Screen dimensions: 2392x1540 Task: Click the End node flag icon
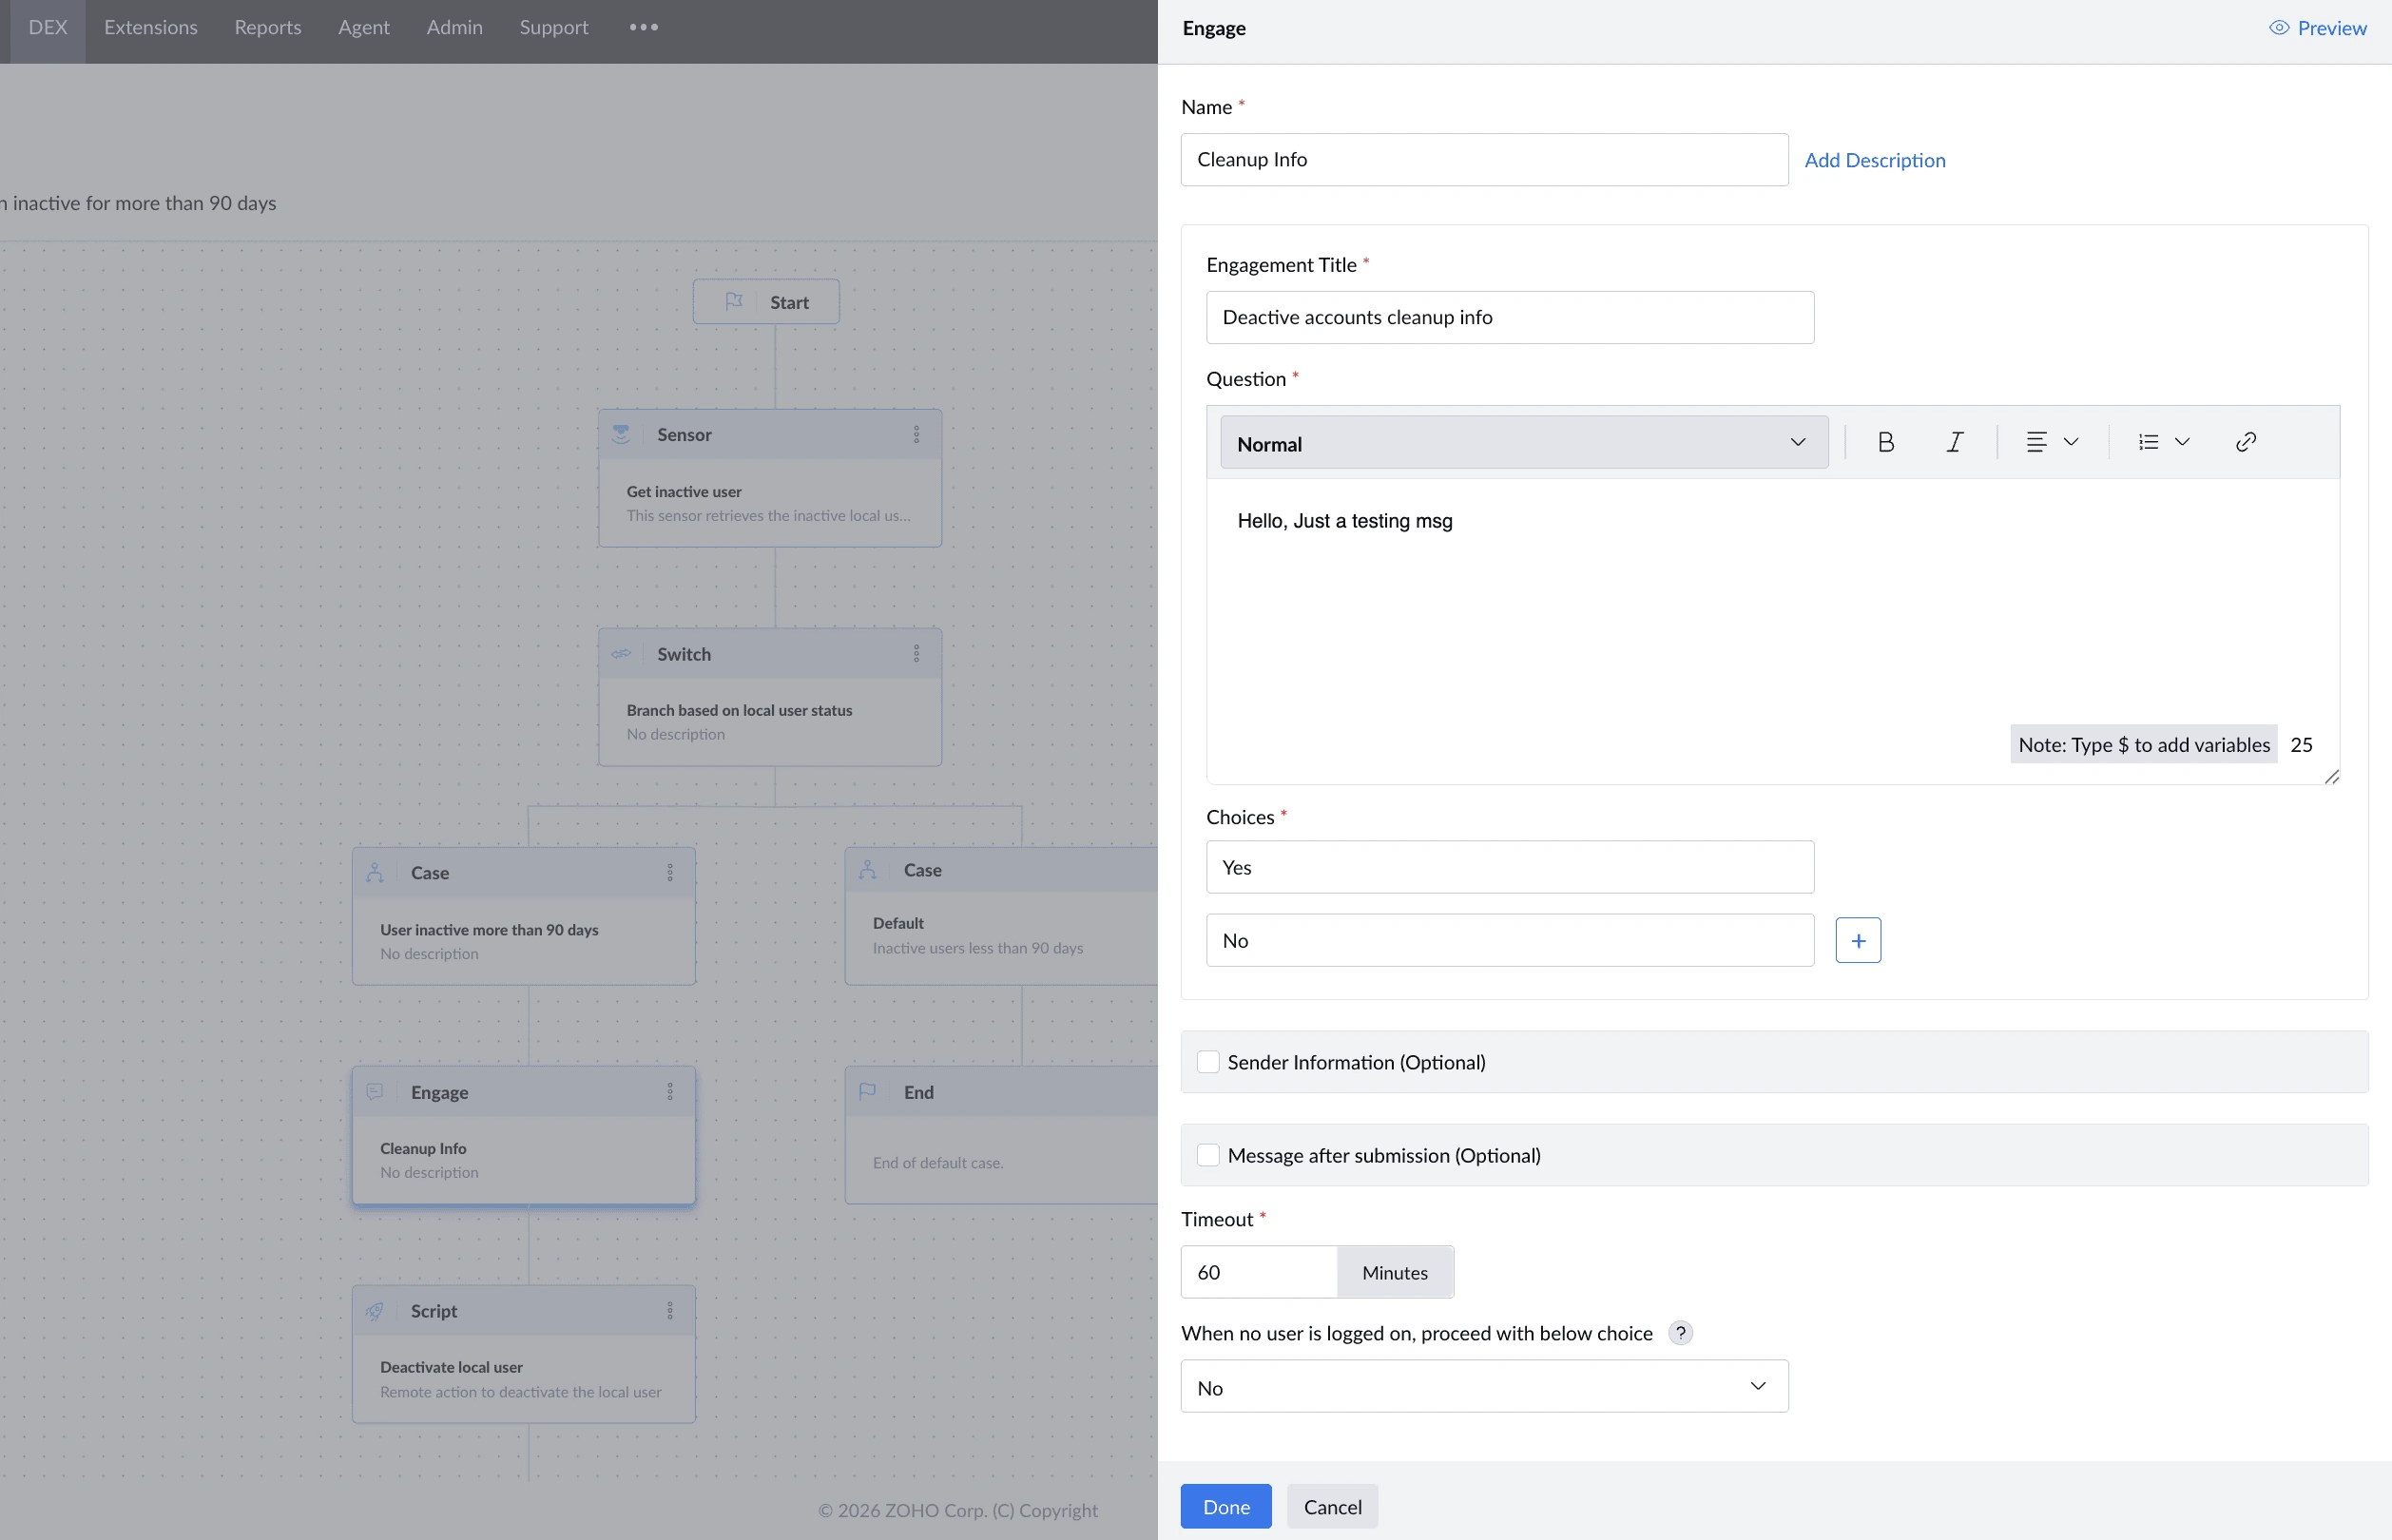click(x=868, y=1092)
